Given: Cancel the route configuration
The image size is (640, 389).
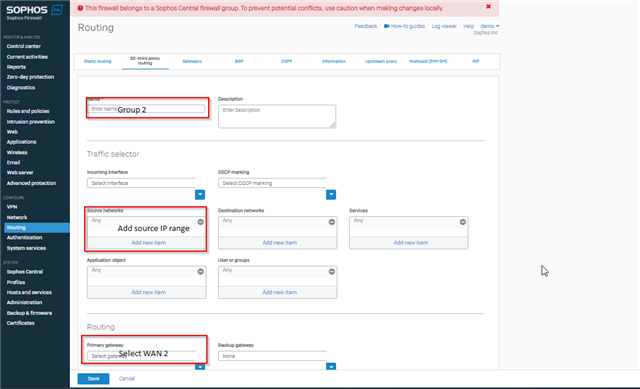Looking at the screenshot, I should tap(127, 378).
